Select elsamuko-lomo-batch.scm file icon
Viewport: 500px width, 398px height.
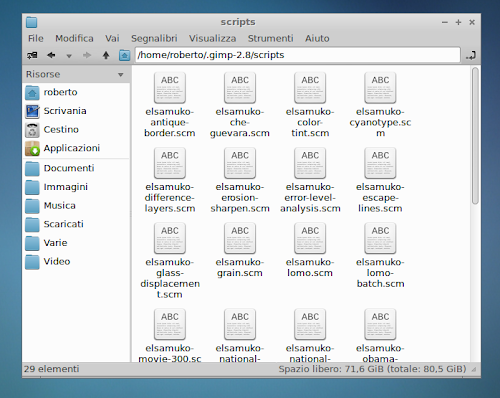pos(380,239)
